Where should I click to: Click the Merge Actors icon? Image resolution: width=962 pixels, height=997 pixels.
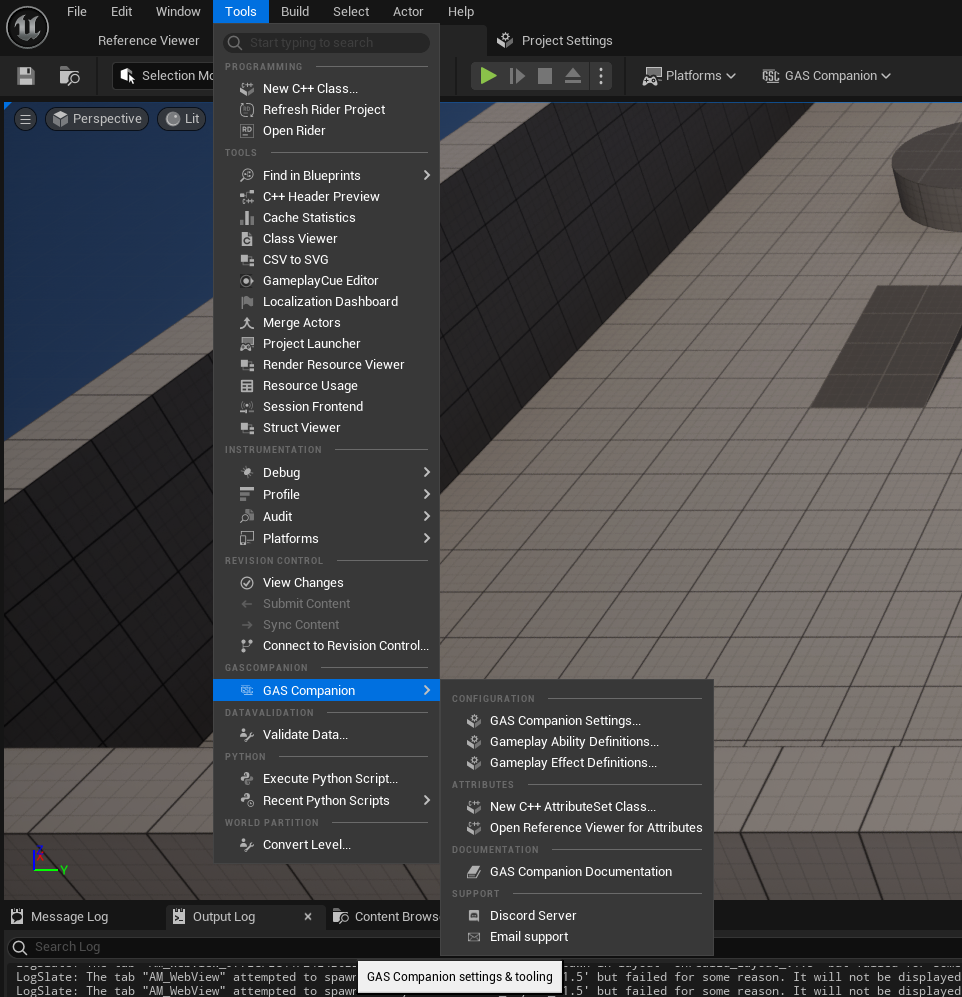click(247, 322)
